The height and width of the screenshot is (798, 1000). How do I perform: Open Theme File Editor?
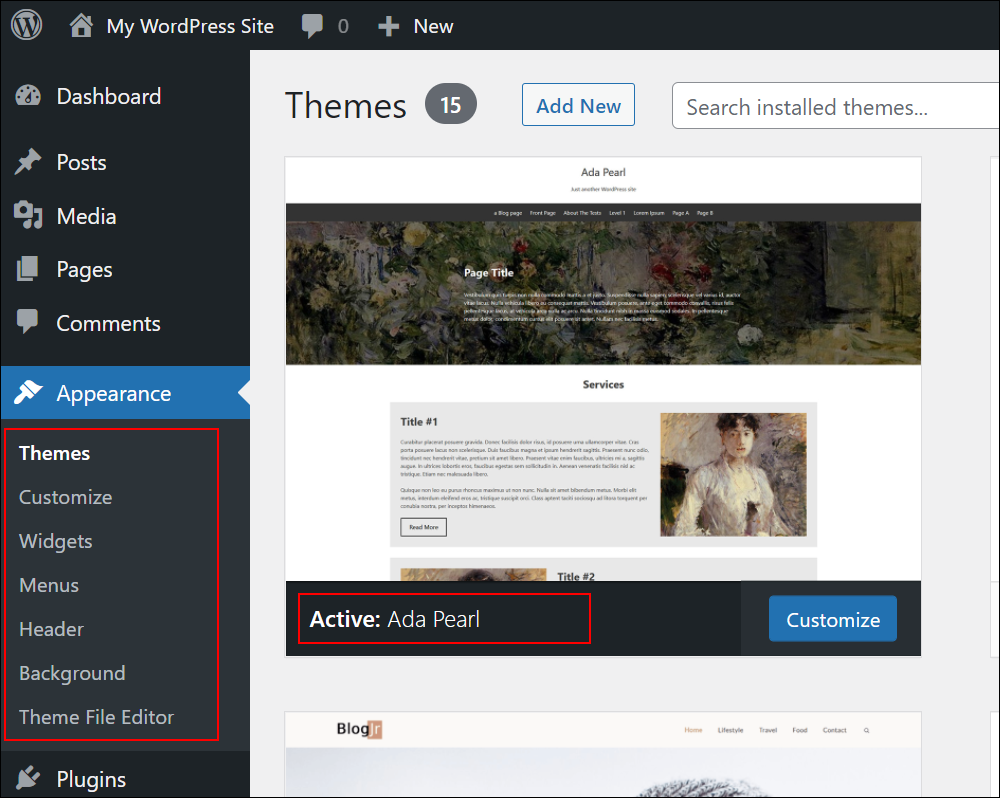coord(96,717)
